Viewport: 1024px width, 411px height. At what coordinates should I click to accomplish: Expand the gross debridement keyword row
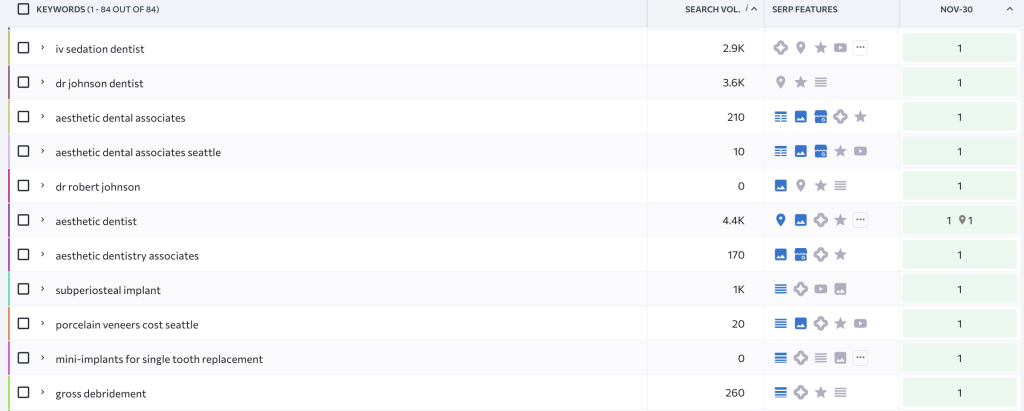click(x=43, y=393)
